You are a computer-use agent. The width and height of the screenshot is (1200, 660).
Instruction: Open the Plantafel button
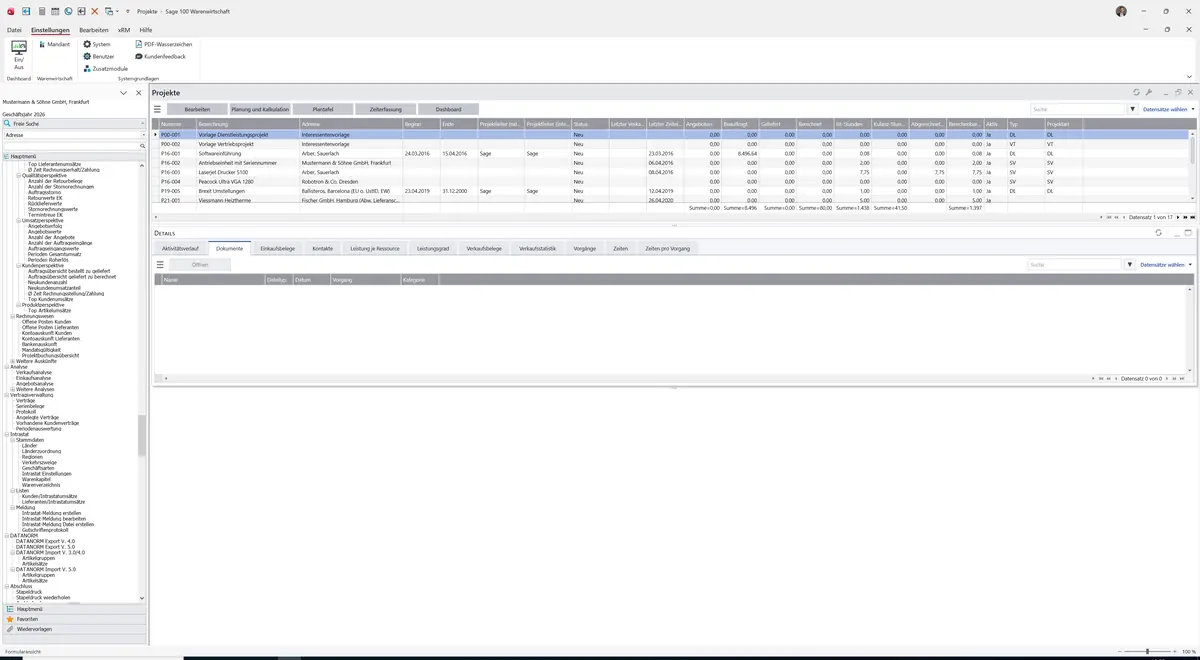[x=323, y=109]
